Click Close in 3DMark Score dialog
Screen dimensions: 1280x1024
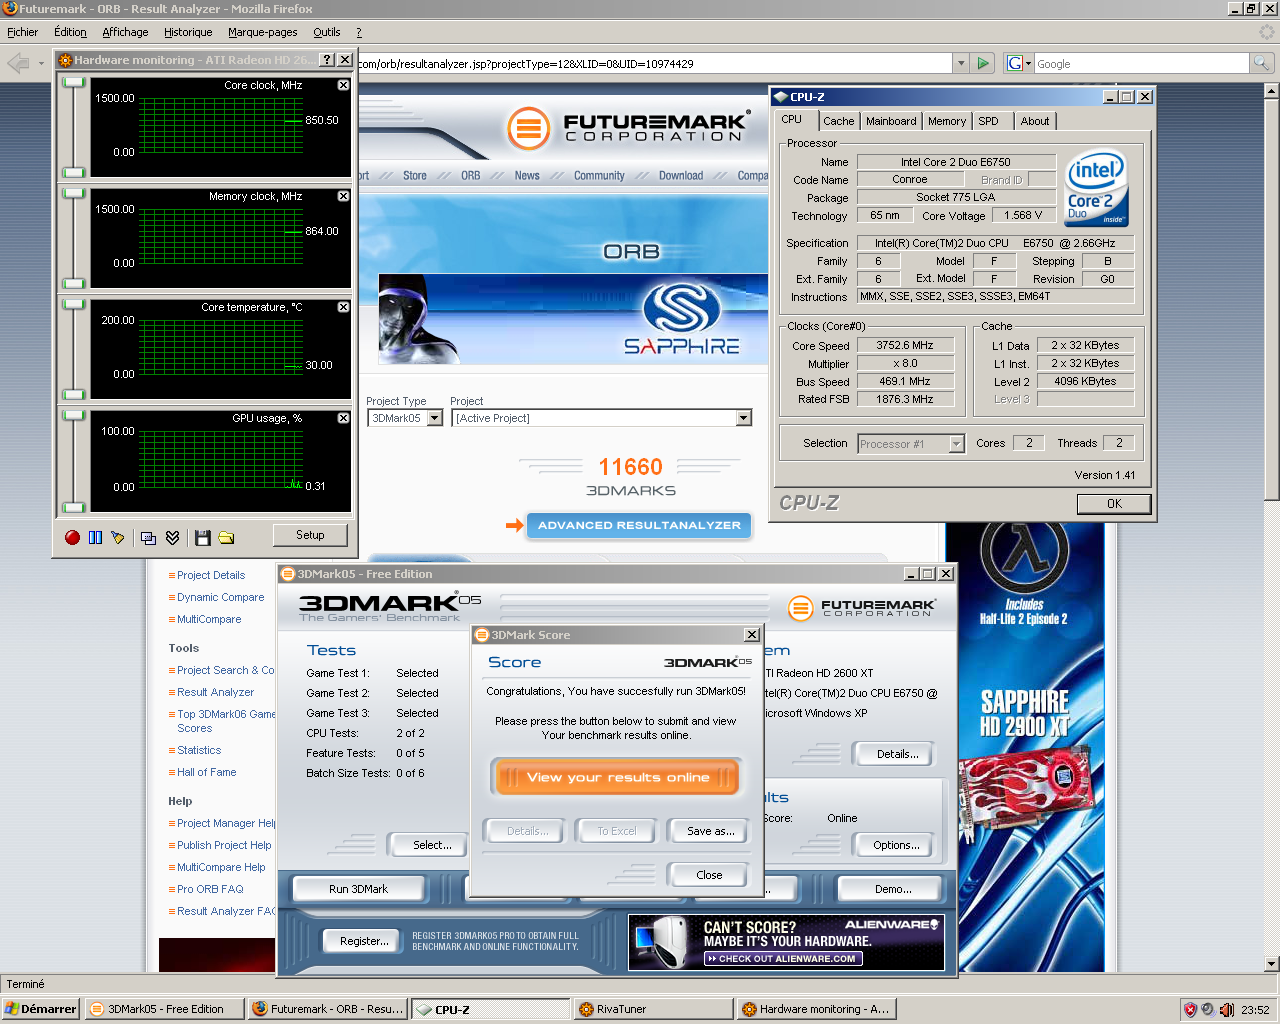point(709,875)
